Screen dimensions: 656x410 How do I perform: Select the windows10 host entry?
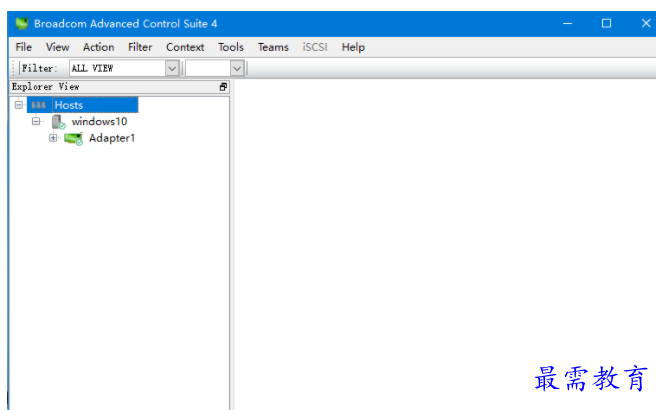click(x=100, y=121)
